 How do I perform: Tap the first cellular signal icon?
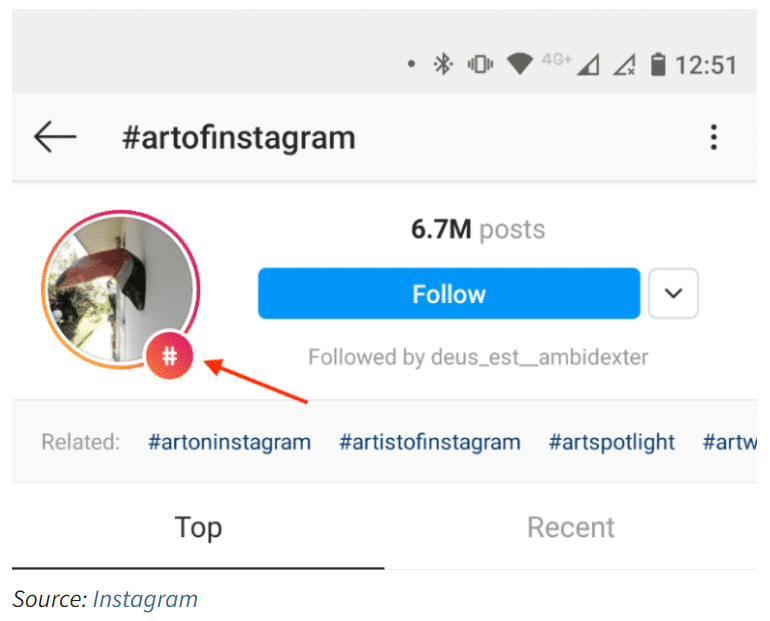click(x=588, y=64)
